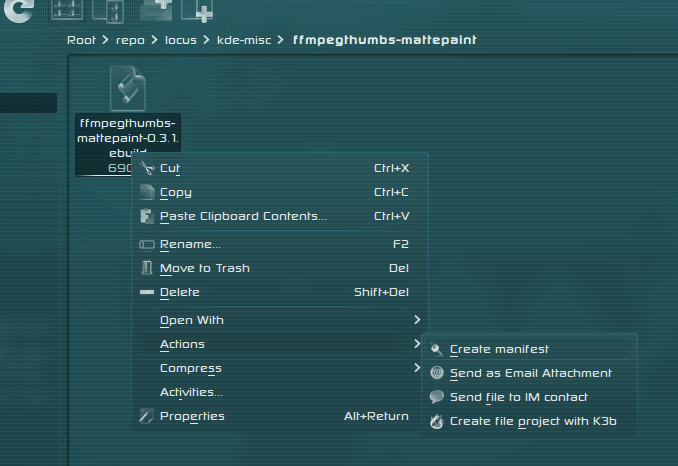Viewport: 678px width, 466px height.
Task: Open the Open With menu entry
Action: click(280, 320)
